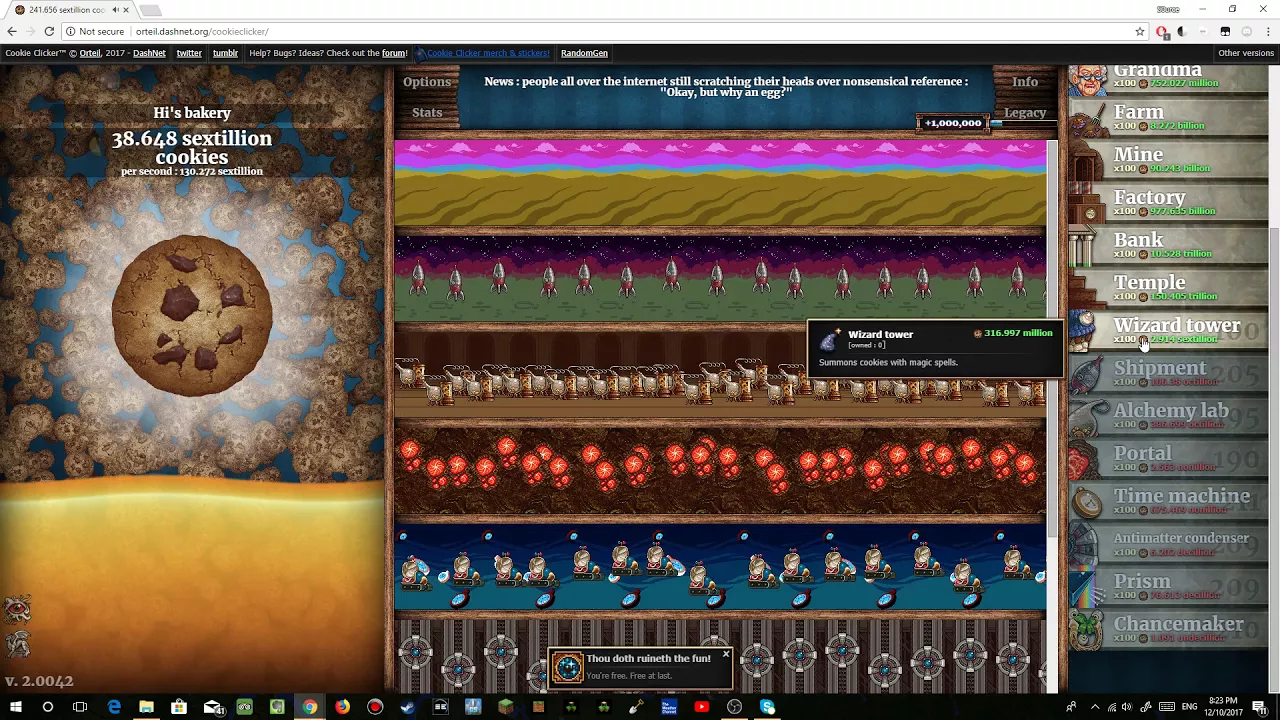The image size is (1280, 720).
Task: Open the Minecraft grass block taskbar icon
Action: pyautogui.click(x=506, y=707)
